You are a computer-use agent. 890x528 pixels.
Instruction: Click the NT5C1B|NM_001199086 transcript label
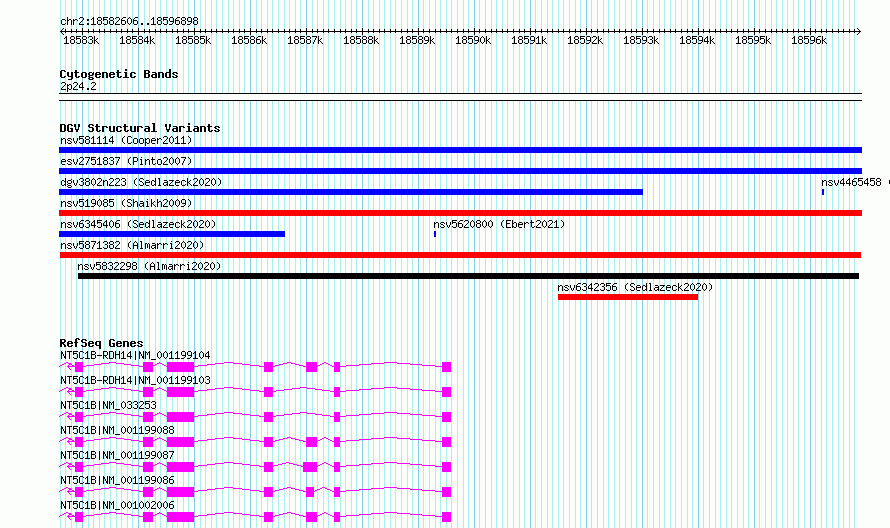[x=117, y=480]
